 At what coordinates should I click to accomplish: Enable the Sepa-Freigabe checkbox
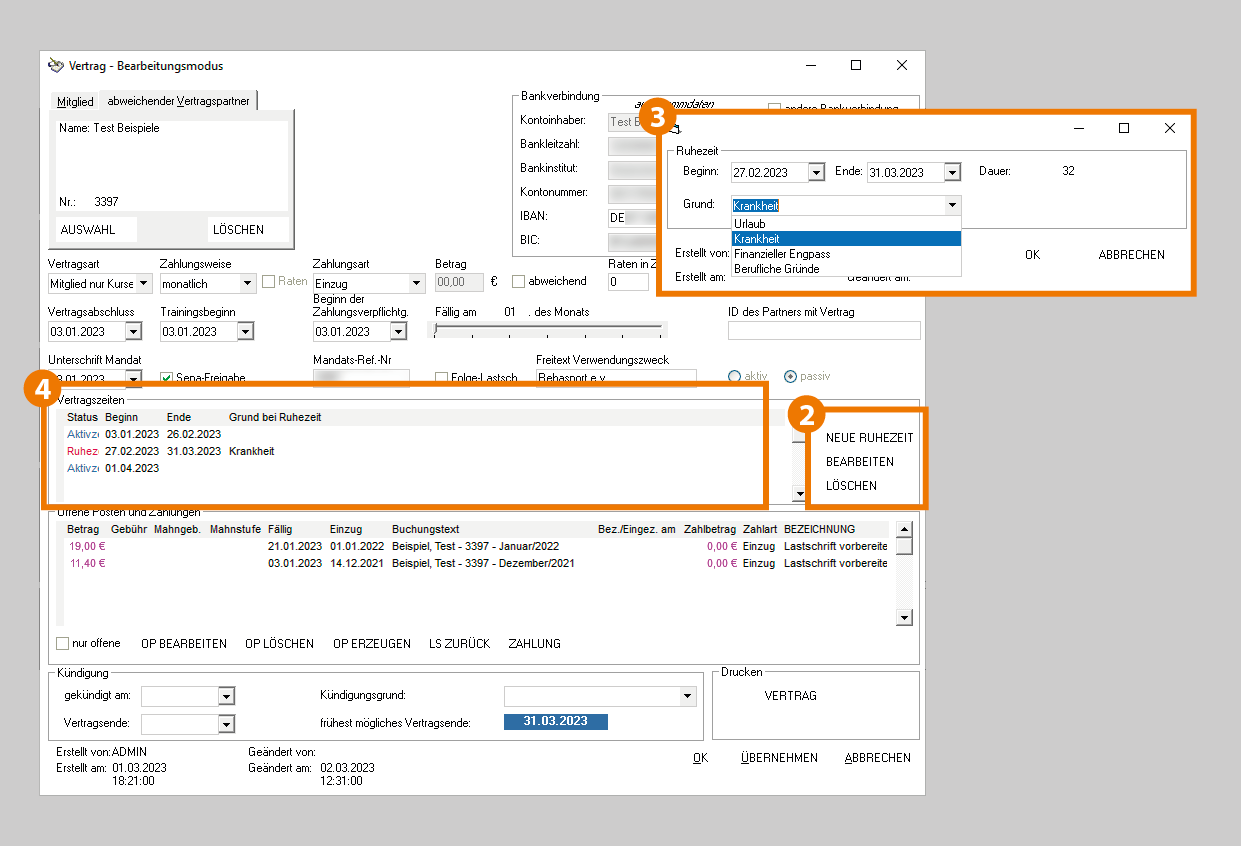167,378
